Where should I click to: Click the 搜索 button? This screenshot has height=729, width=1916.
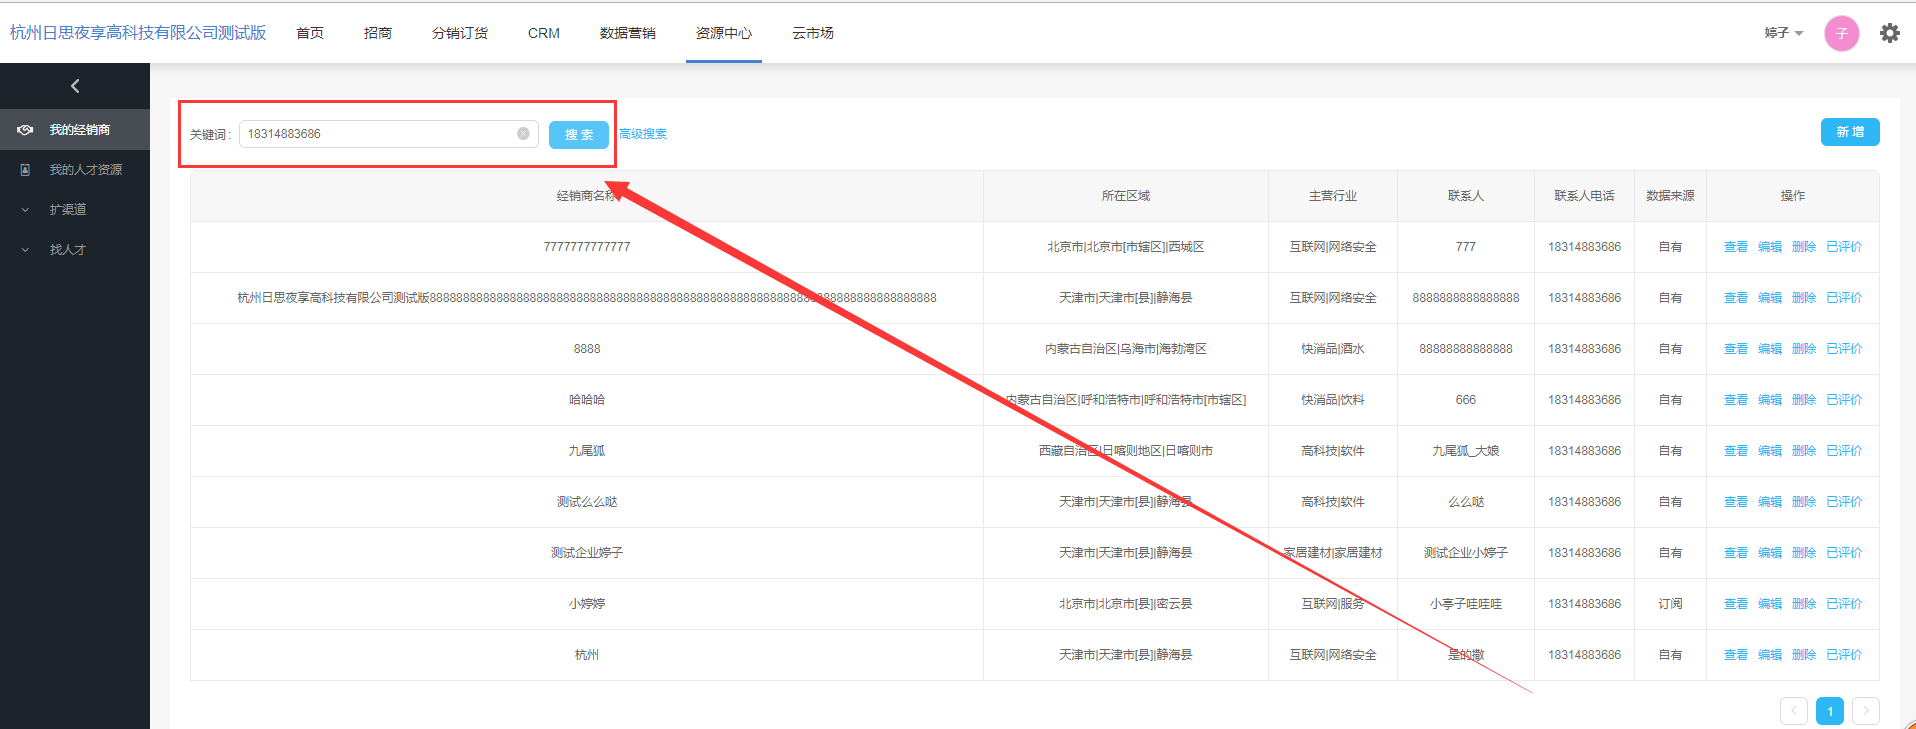point(578,134)
